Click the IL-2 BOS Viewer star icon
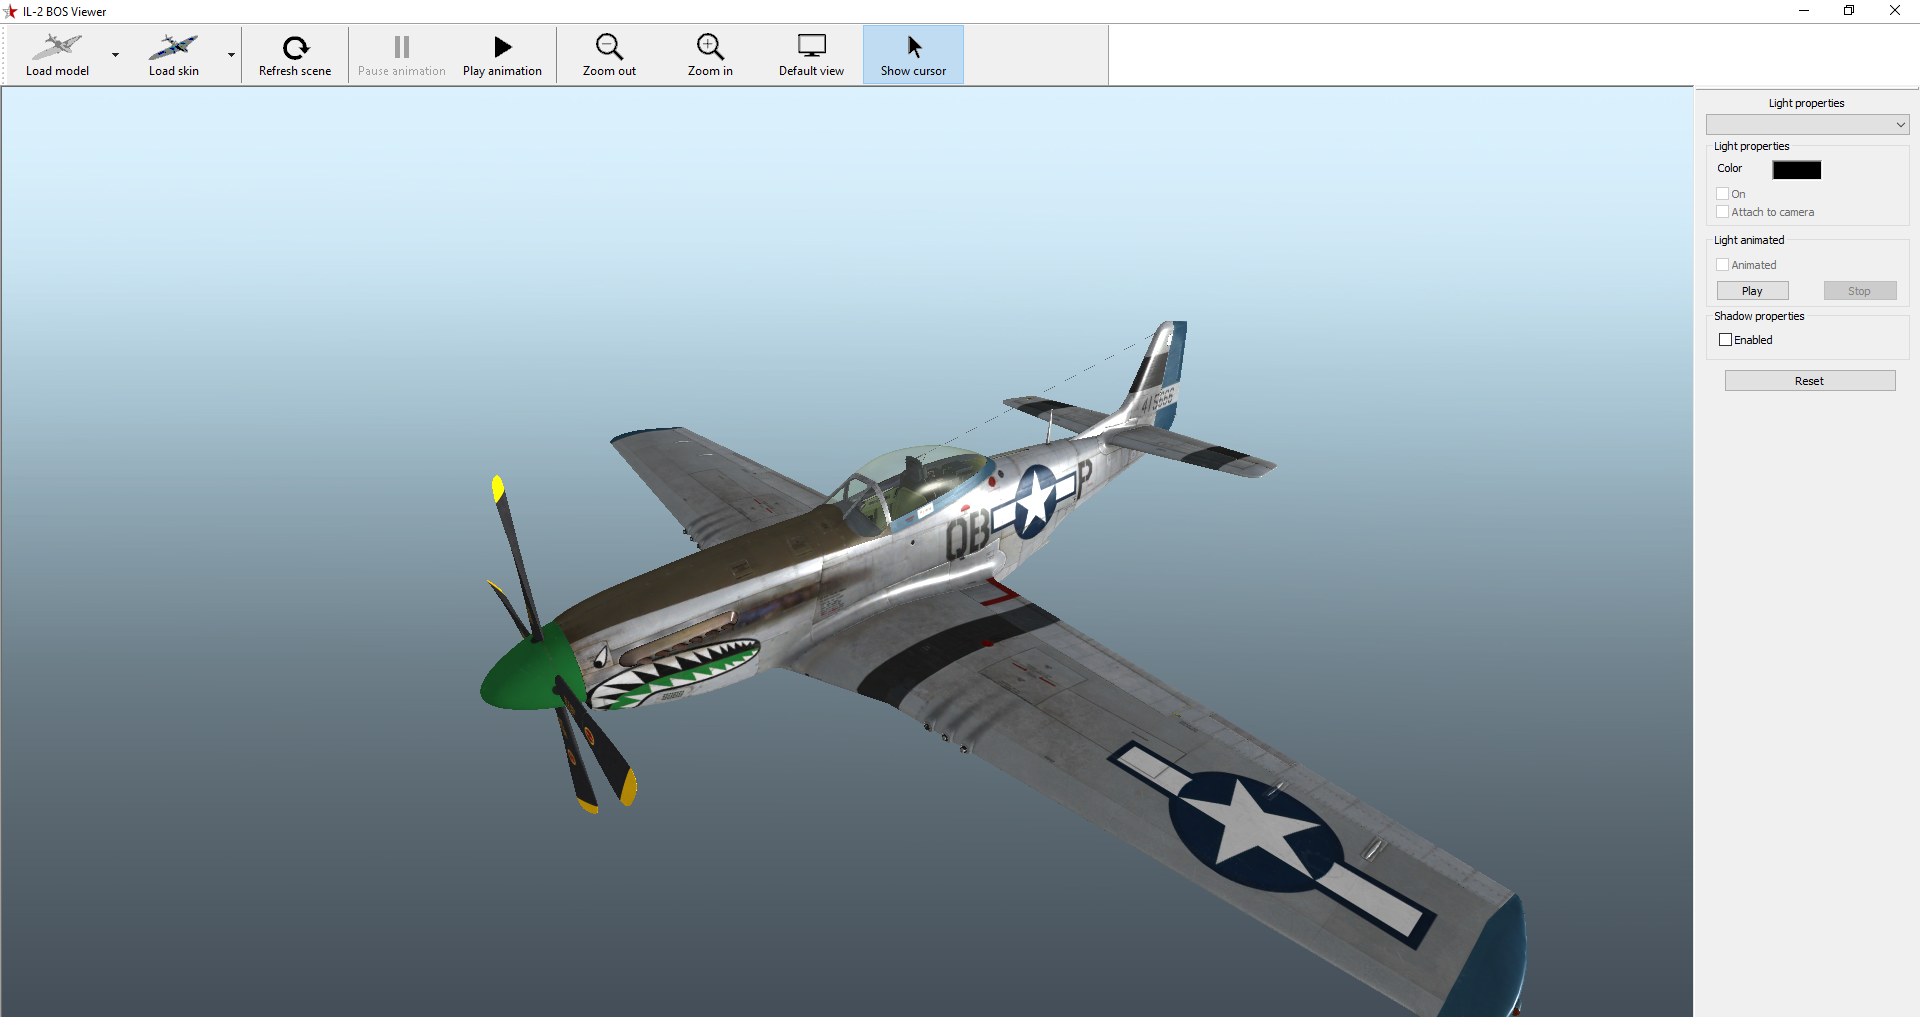 pyautogui.click(x=11, y=12)
